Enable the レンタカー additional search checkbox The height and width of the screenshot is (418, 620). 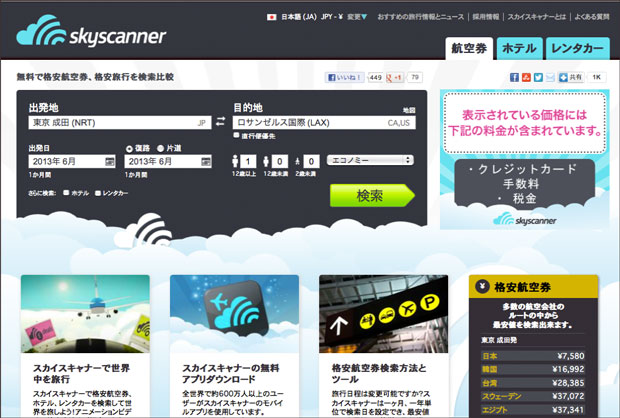(x=98, y=193)
